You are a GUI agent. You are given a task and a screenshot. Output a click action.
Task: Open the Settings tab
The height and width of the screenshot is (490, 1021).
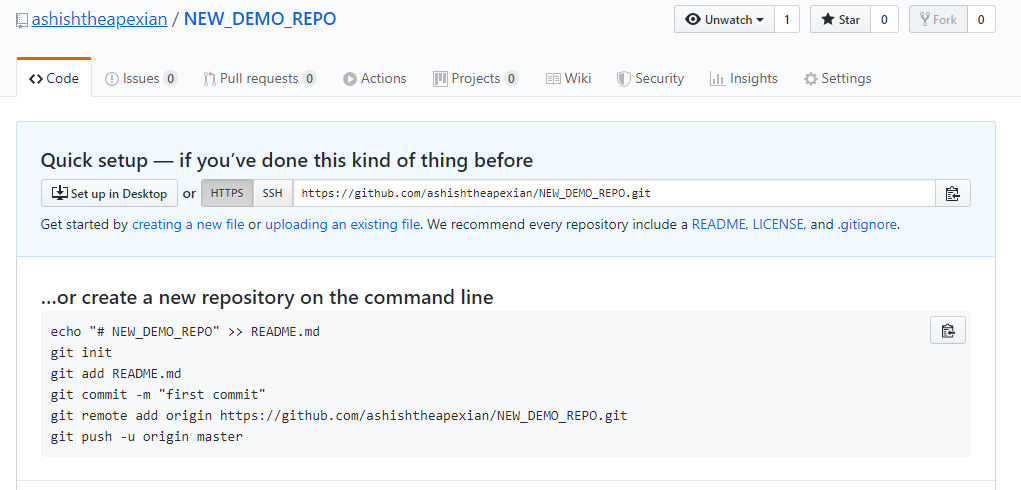pyautogui.click(x=837, y=78)
